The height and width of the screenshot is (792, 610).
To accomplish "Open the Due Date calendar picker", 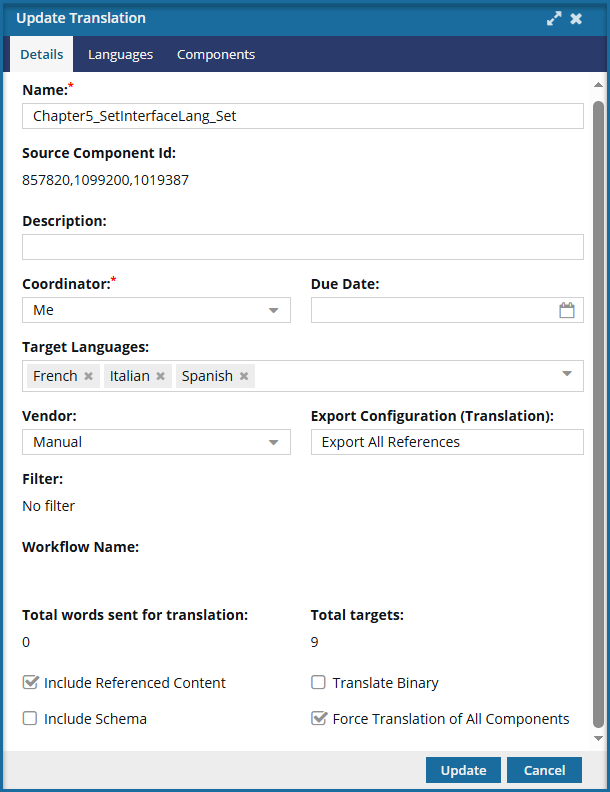I will pos(567,311).
